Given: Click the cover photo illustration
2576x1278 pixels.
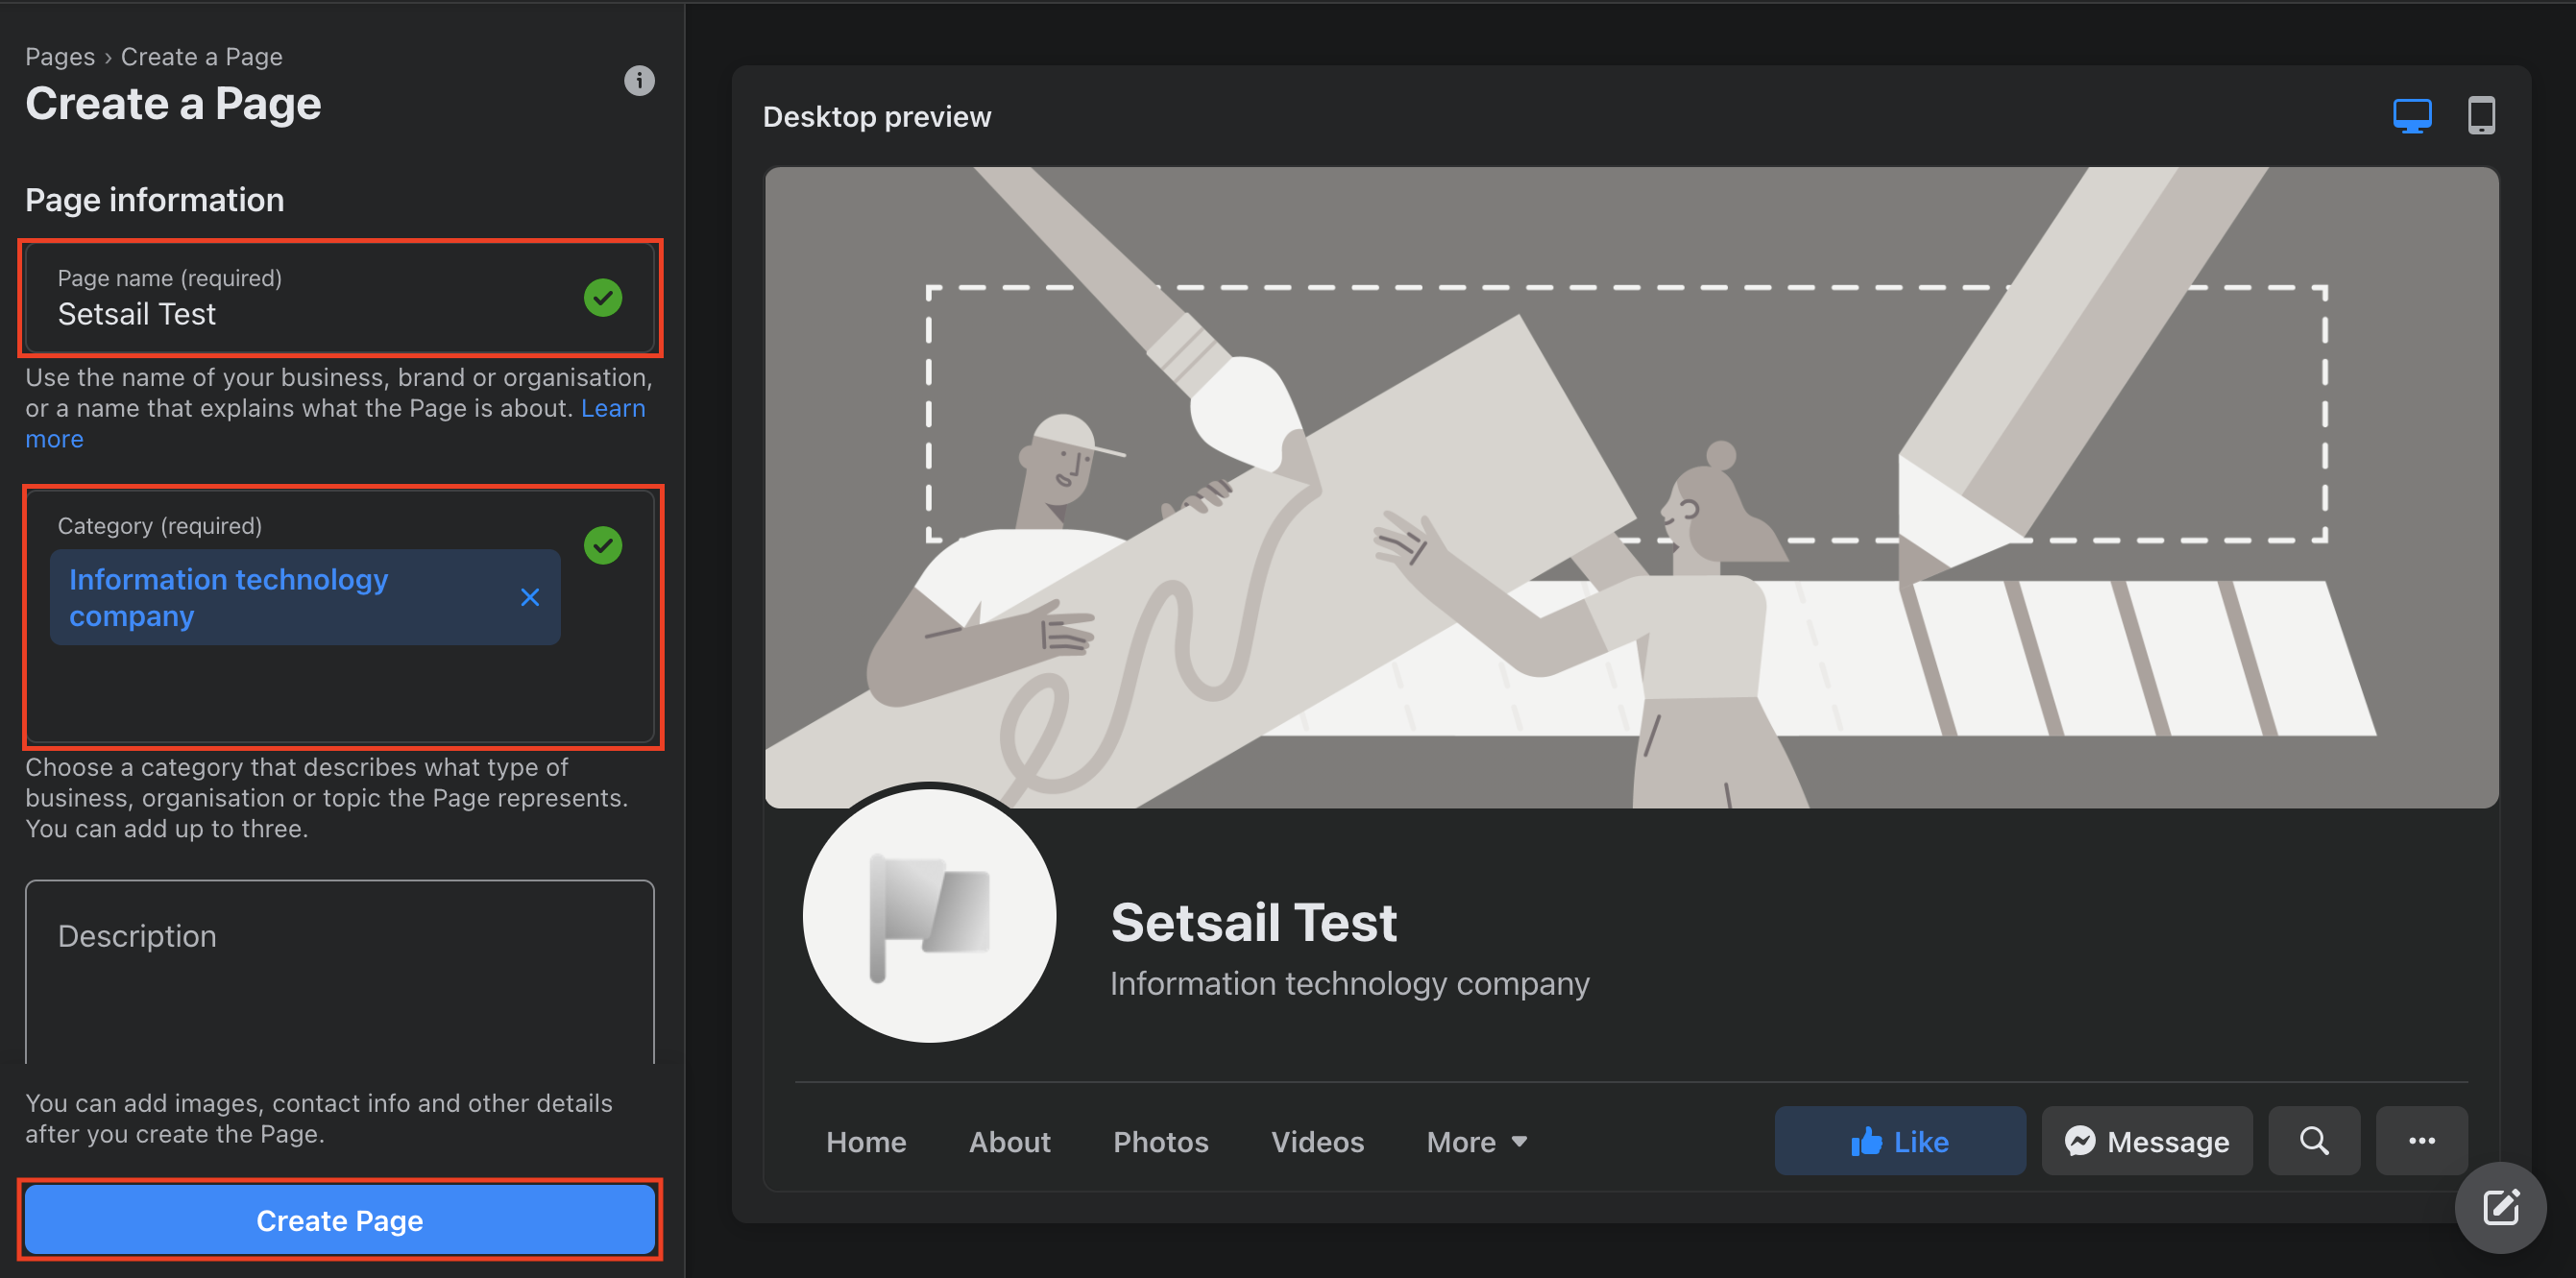Looking at the screenshot, I should coord(1631,487).
